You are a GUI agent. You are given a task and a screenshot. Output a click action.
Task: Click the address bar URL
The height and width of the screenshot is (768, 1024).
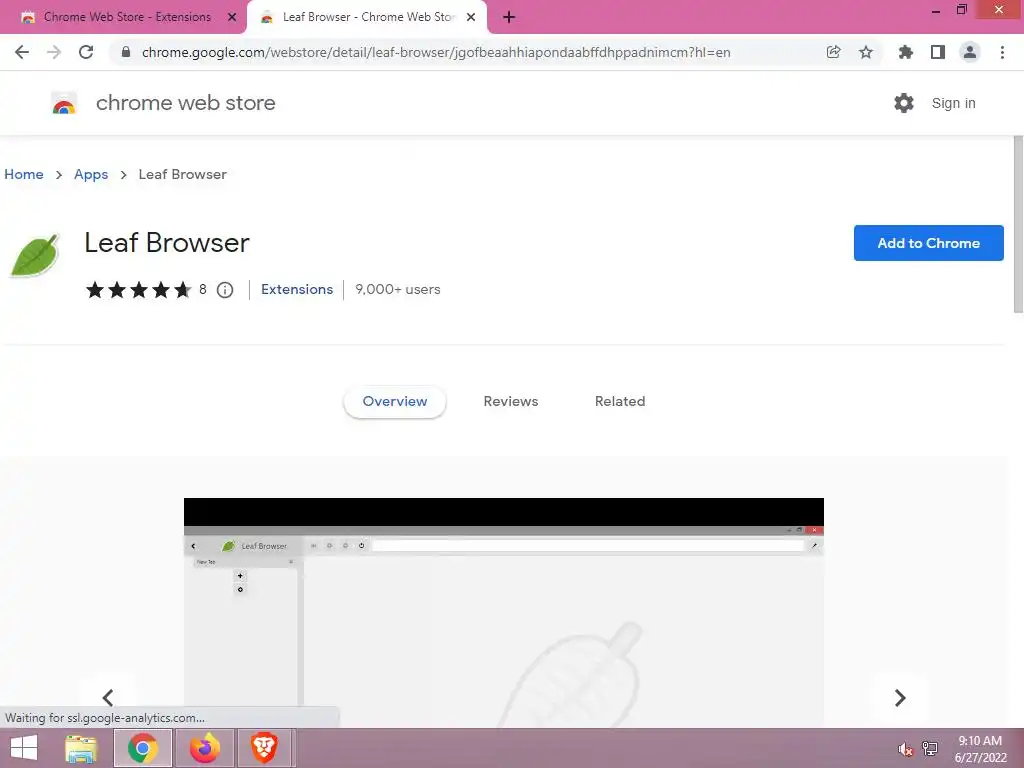coord(436,52)
